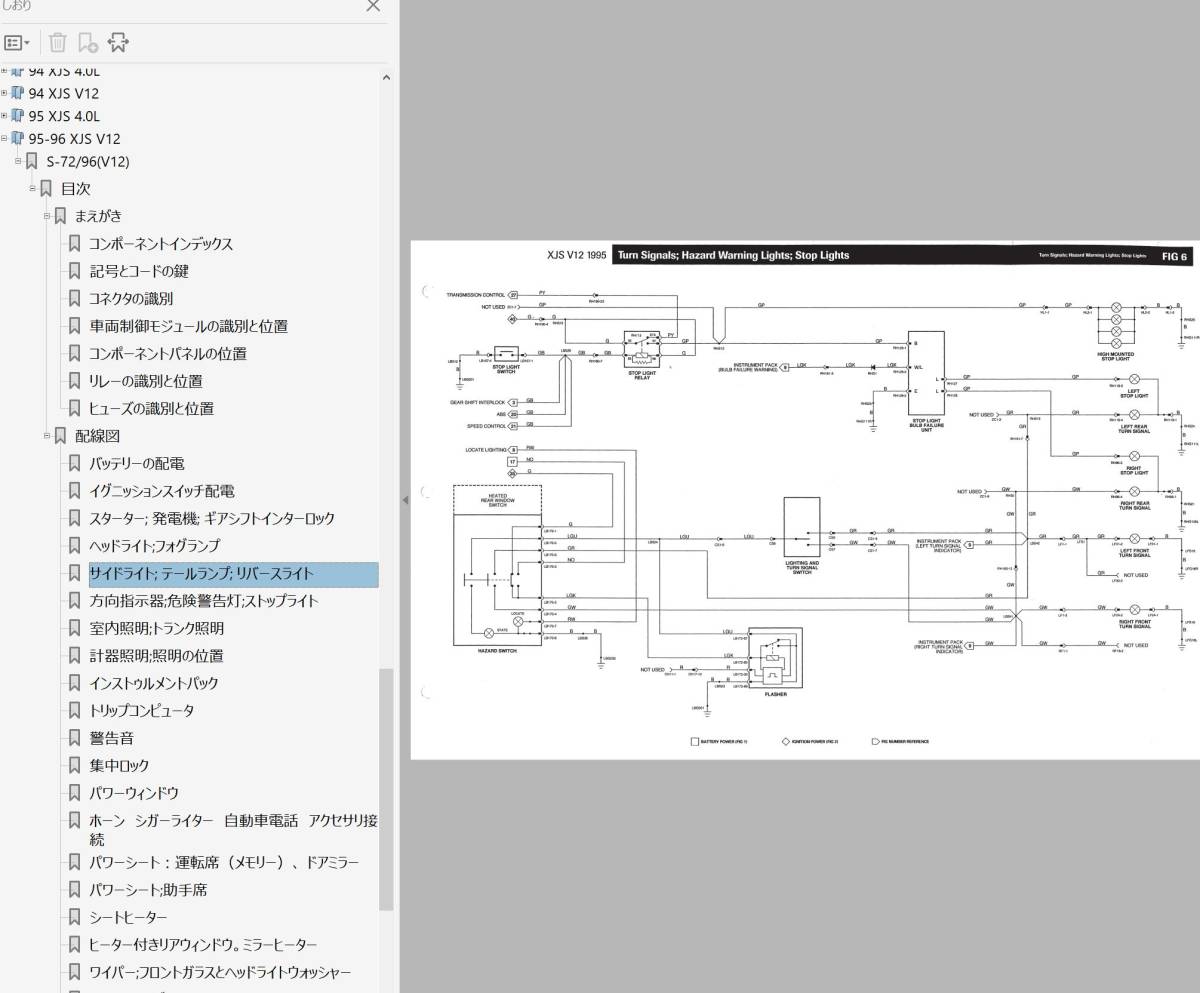
Task: Open バッテリーの配電 bookmark
Action: click(137, 464)
